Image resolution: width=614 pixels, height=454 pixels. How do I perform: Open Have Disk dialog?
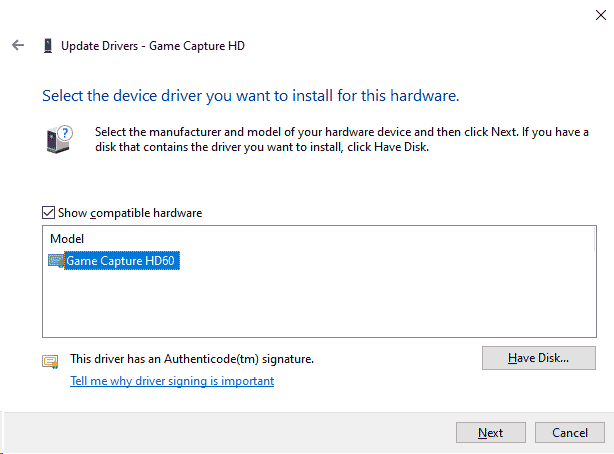pyautogui.click(x=538, y=358)
